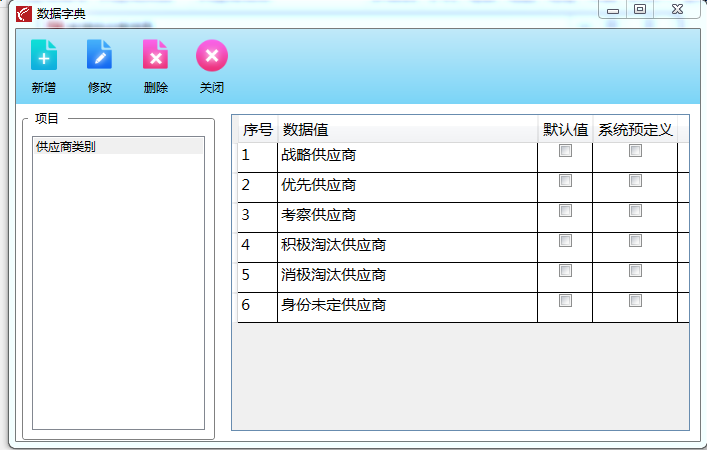Toggle 系统预定义 checkbox for 身份未定供应商
The height and width of the screenshot is (450, 707).
coord(635,301)
